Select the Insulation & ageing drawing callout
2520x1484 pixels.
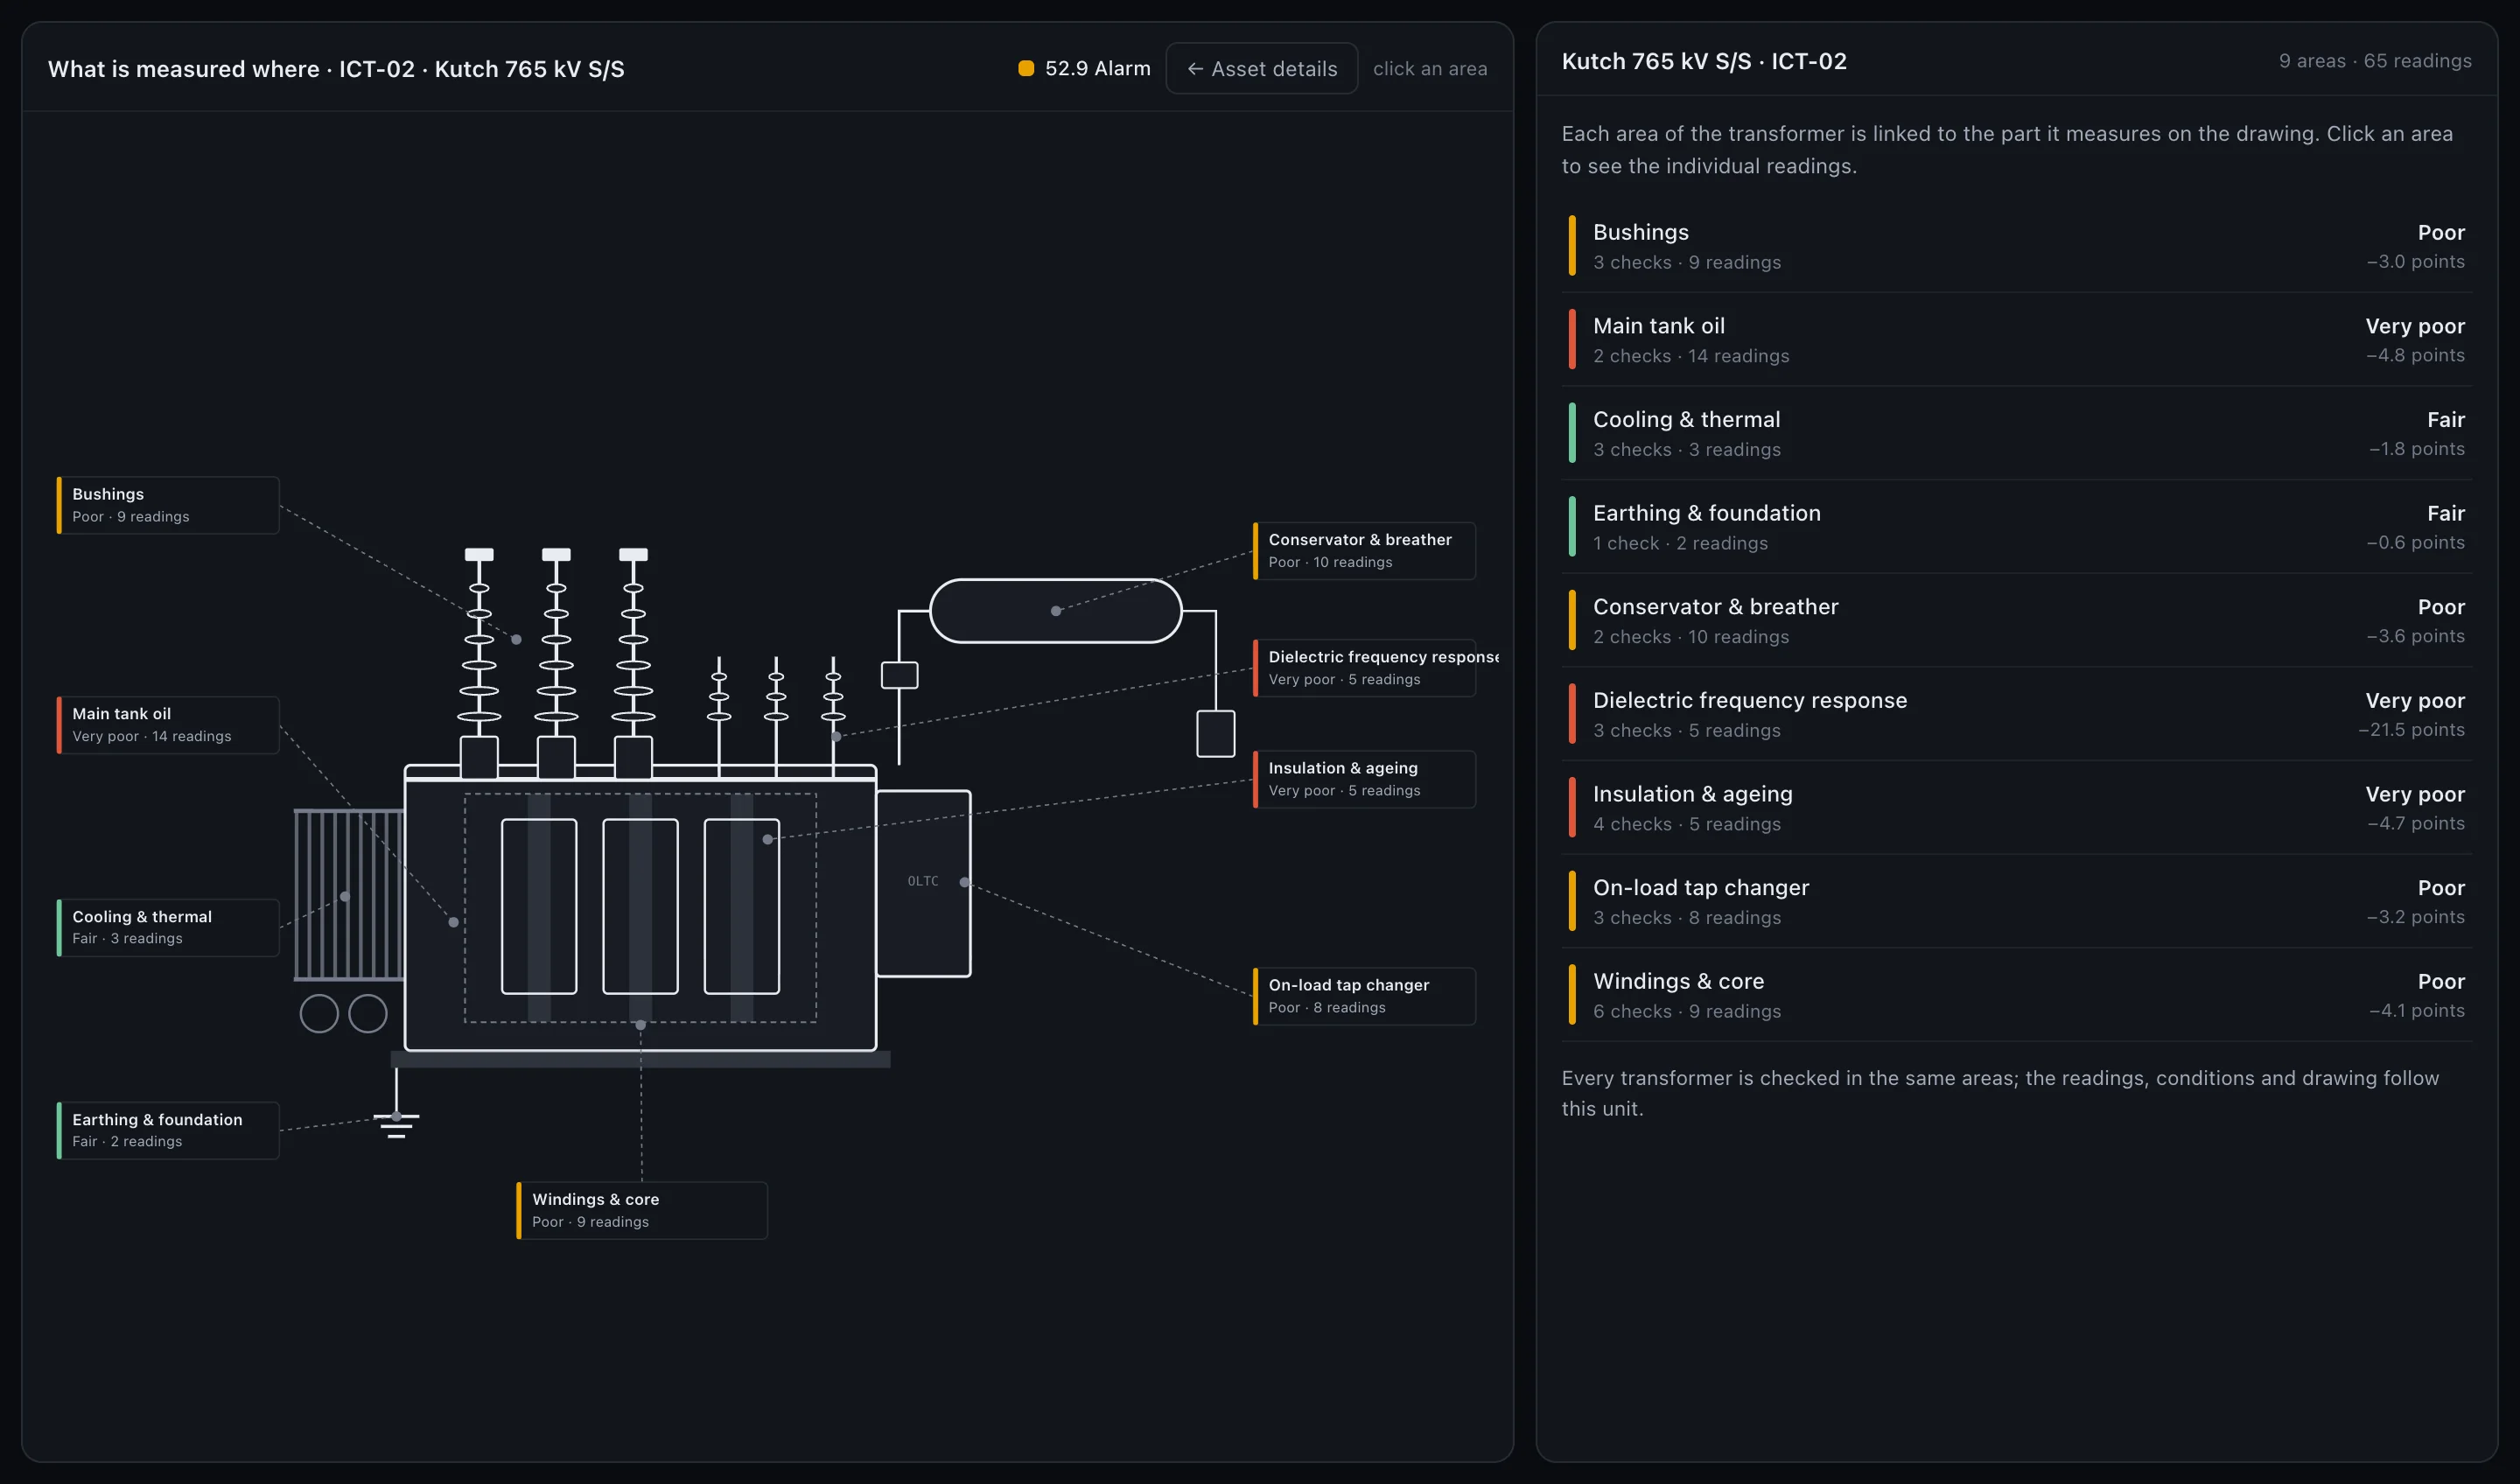coord(1364,779)
